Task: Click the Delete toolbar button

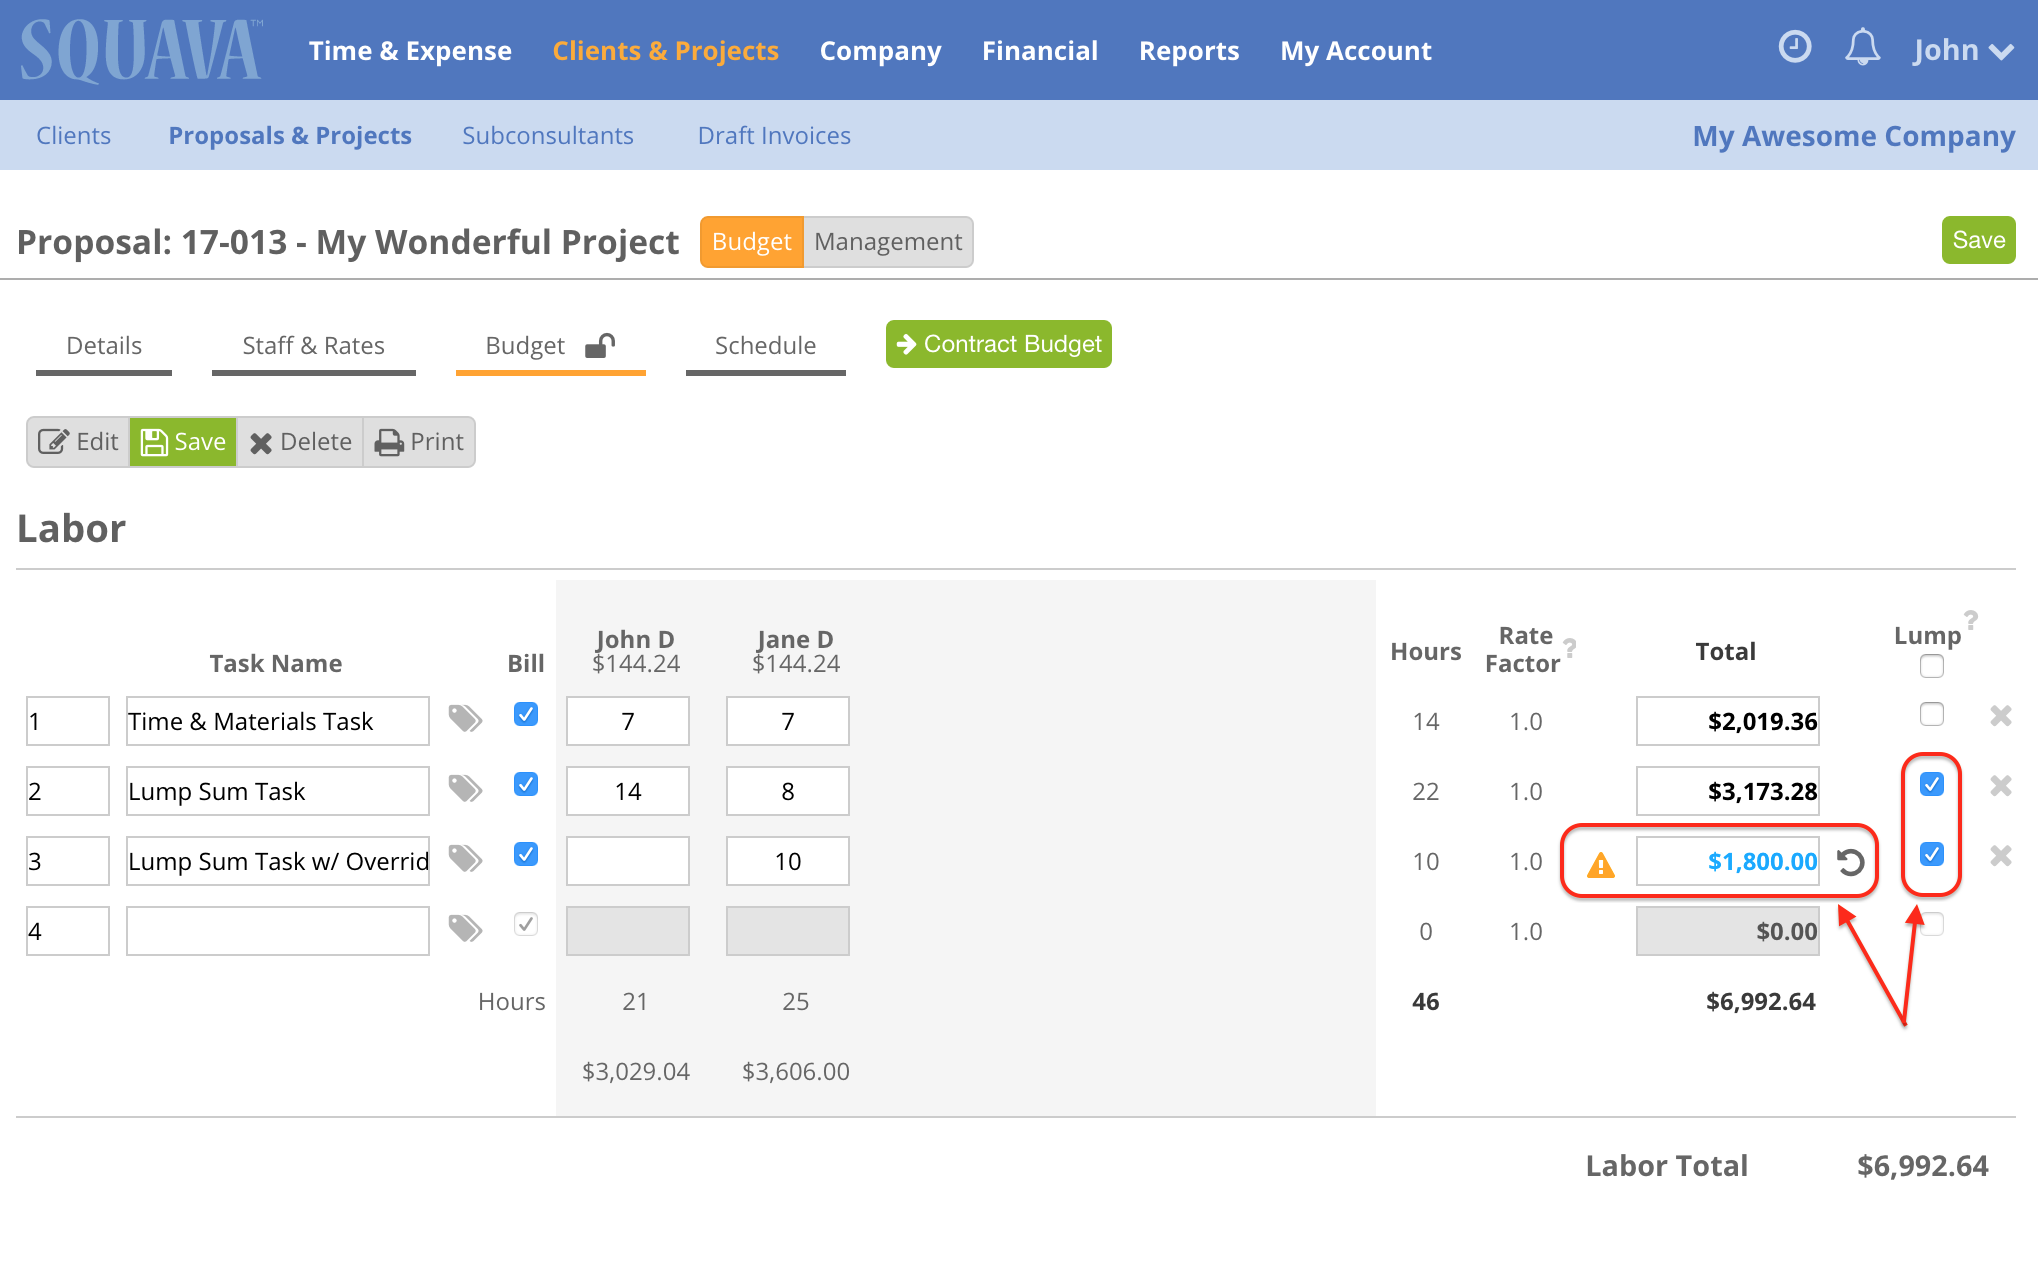Action: [300, 442]
